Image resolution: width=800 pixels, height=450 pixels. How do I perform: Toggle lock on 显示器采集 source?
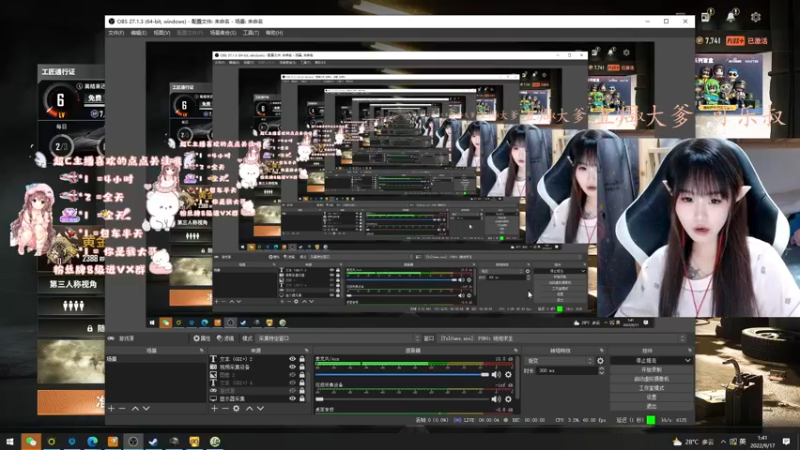point(302,398)
